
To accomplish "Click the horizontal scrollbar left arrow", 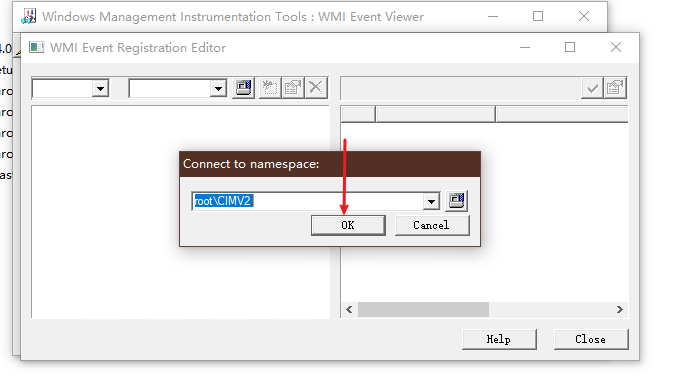I will [x=349, y=309].
